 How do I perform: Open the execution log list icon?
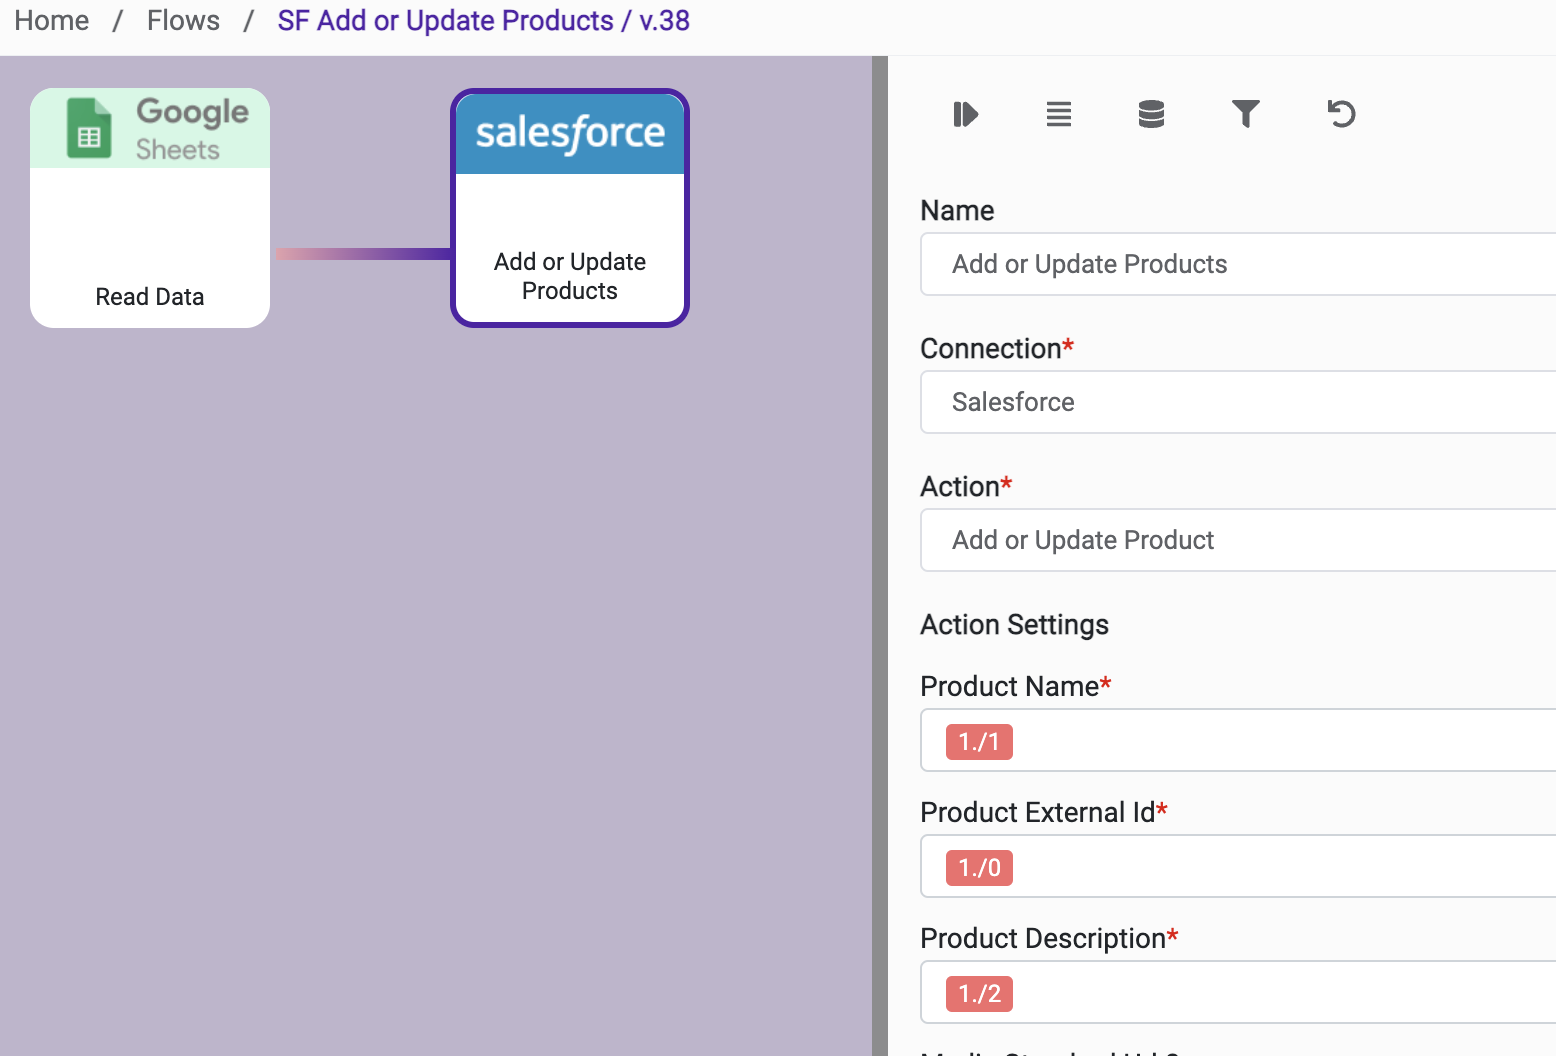1059,114
